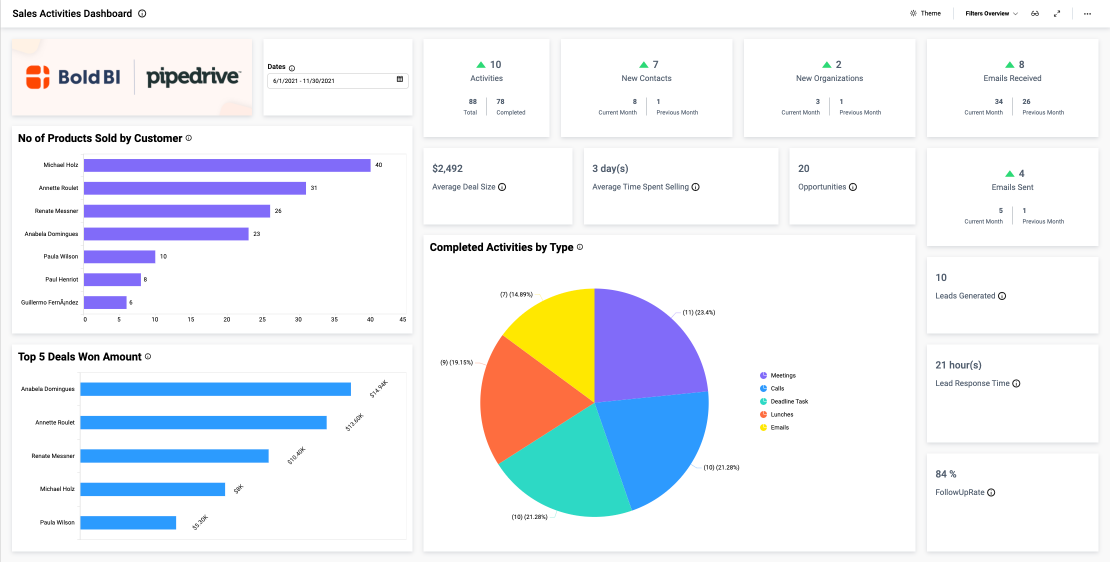Expand the Filters Overview dropdown

click(991, 14)
